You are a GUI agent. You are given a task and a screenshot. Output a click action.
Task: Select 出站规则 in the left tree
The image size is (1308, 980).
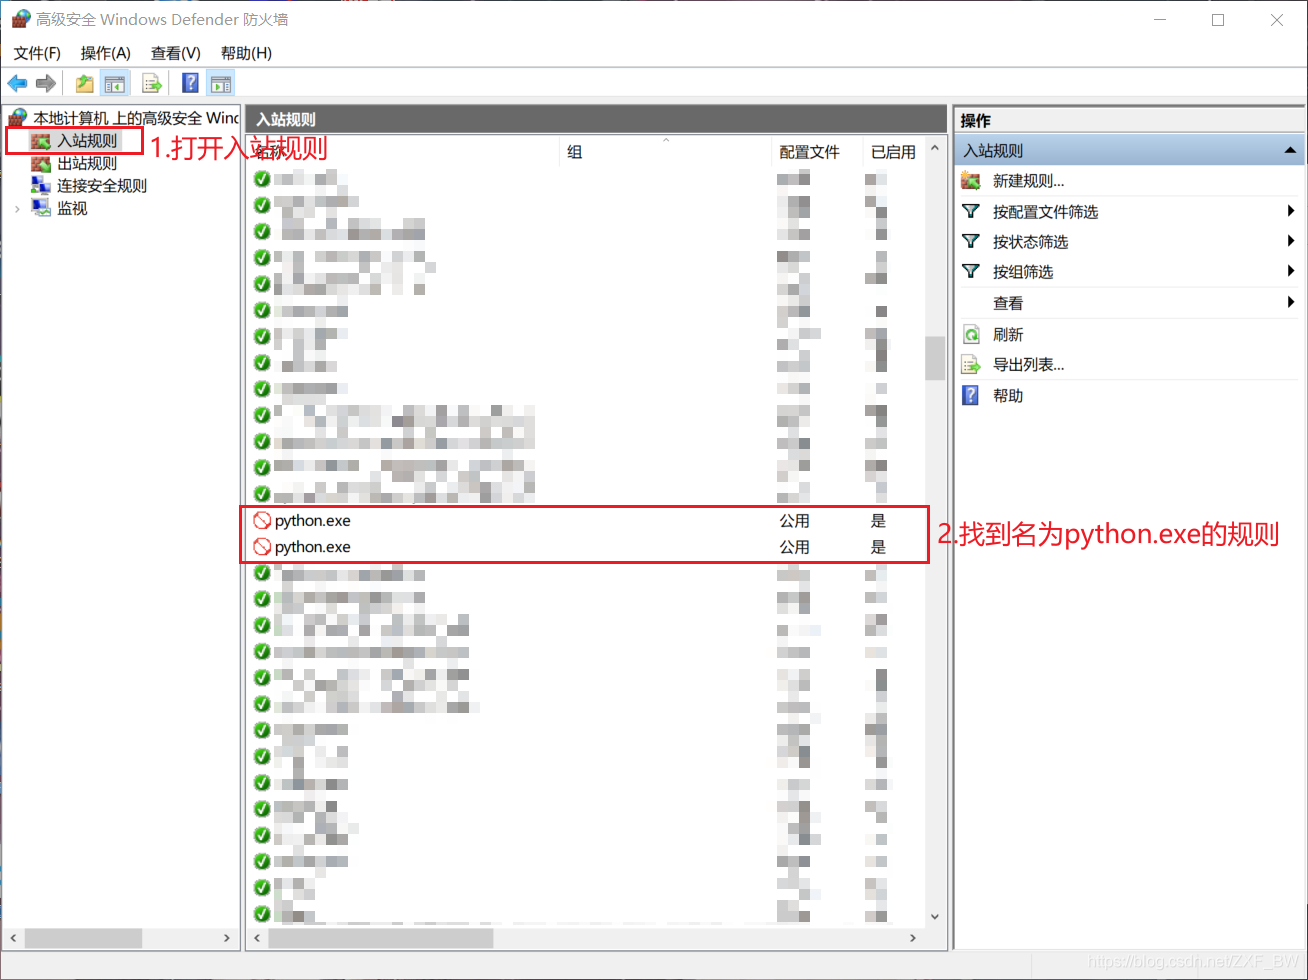click(x=87, y=163)
